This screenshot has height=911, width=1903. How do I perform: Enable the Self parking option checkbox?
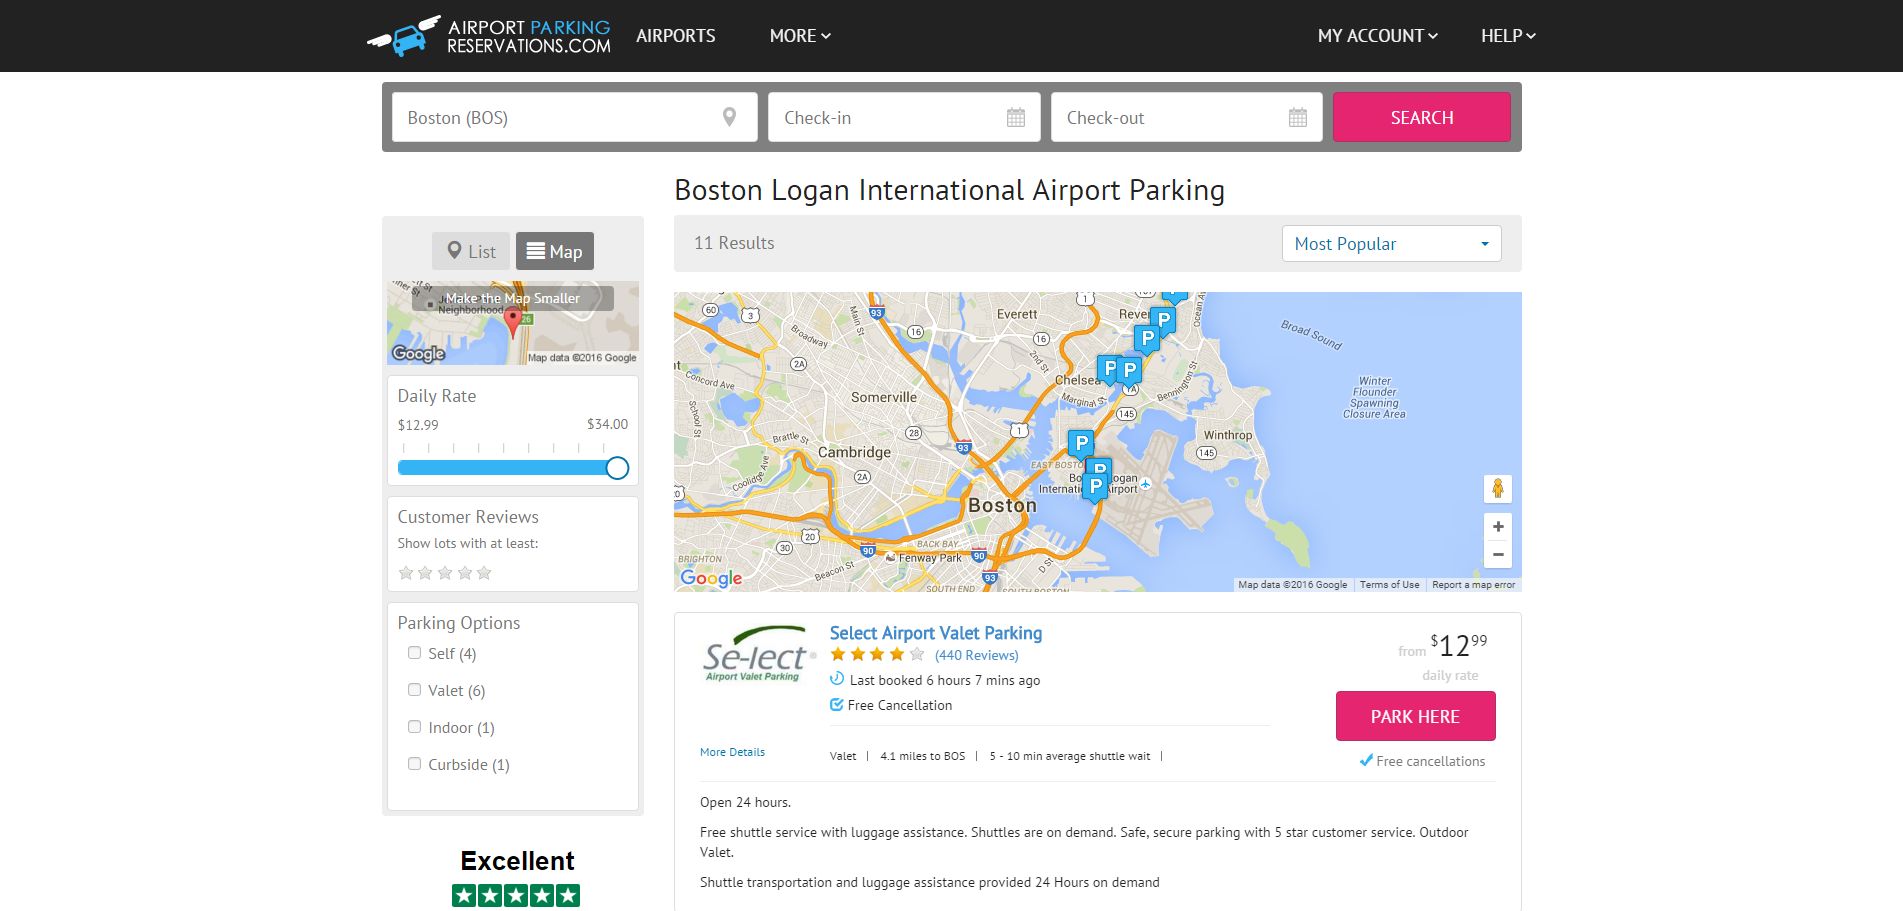414,653
